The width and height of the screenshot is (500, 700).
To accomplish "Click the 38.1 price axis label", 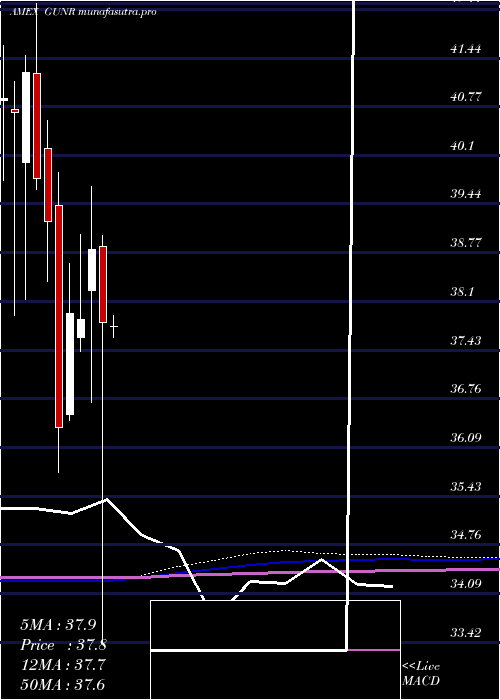I will tap(462, 292).
